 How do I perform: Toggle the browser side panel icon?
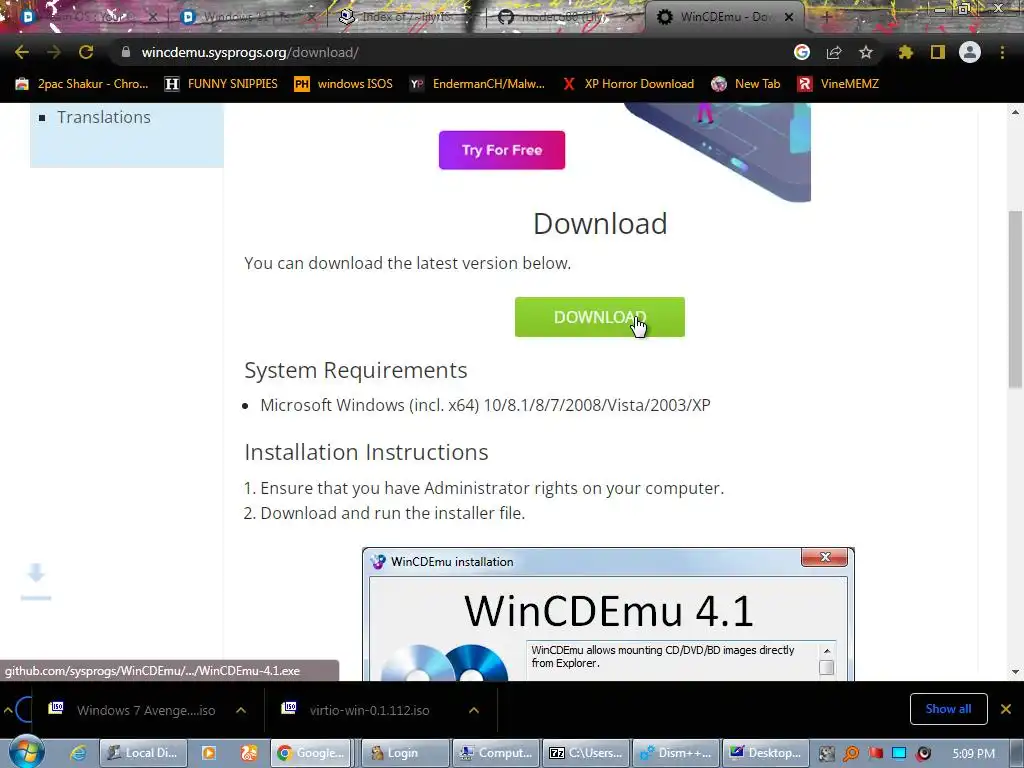coord(938,52)
